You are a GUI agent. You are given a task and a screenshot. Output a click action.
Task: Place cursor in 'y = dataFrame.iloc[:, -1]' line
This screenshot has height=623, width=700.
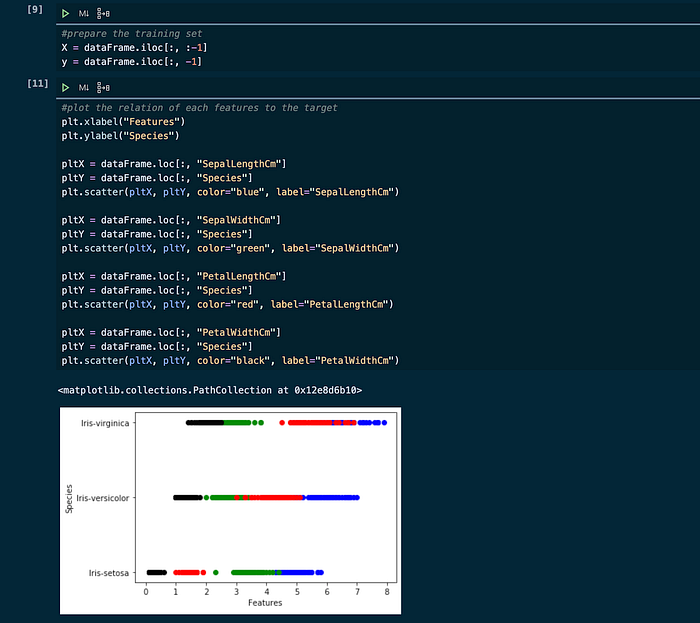[132, 62]
